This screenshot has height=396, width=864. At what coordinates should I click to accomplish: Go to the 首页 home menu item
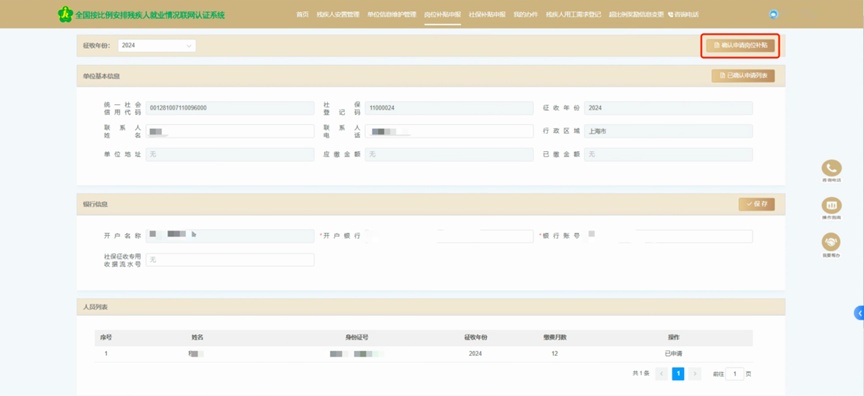302,14
